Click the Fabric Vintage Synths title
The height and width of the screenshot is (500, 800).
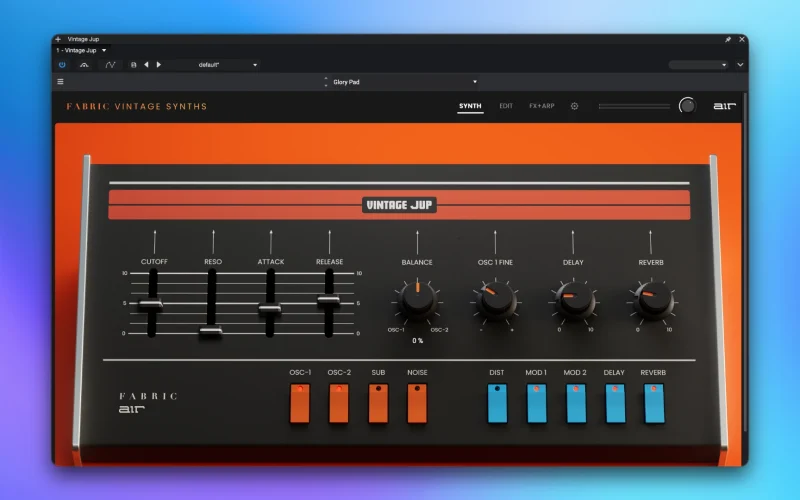[137, 106]
